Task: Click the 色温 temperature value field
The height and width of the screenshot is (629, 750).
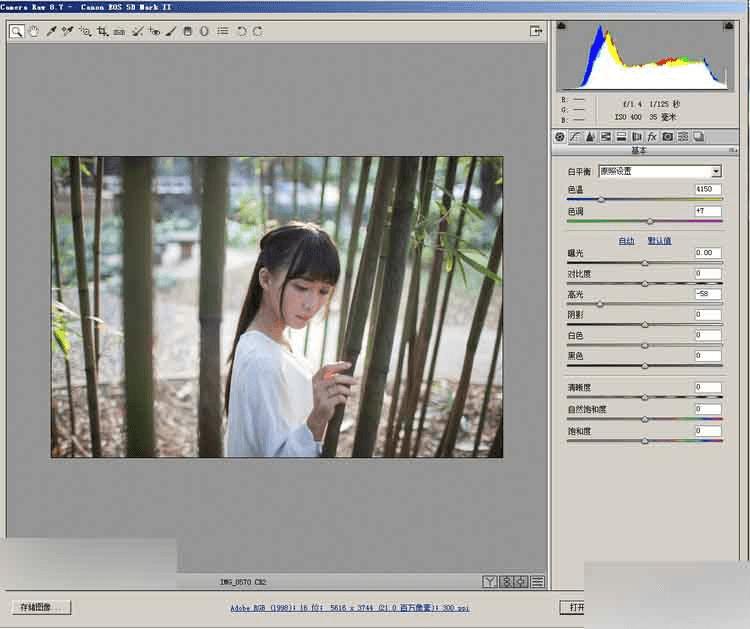Action: point(708,189)
